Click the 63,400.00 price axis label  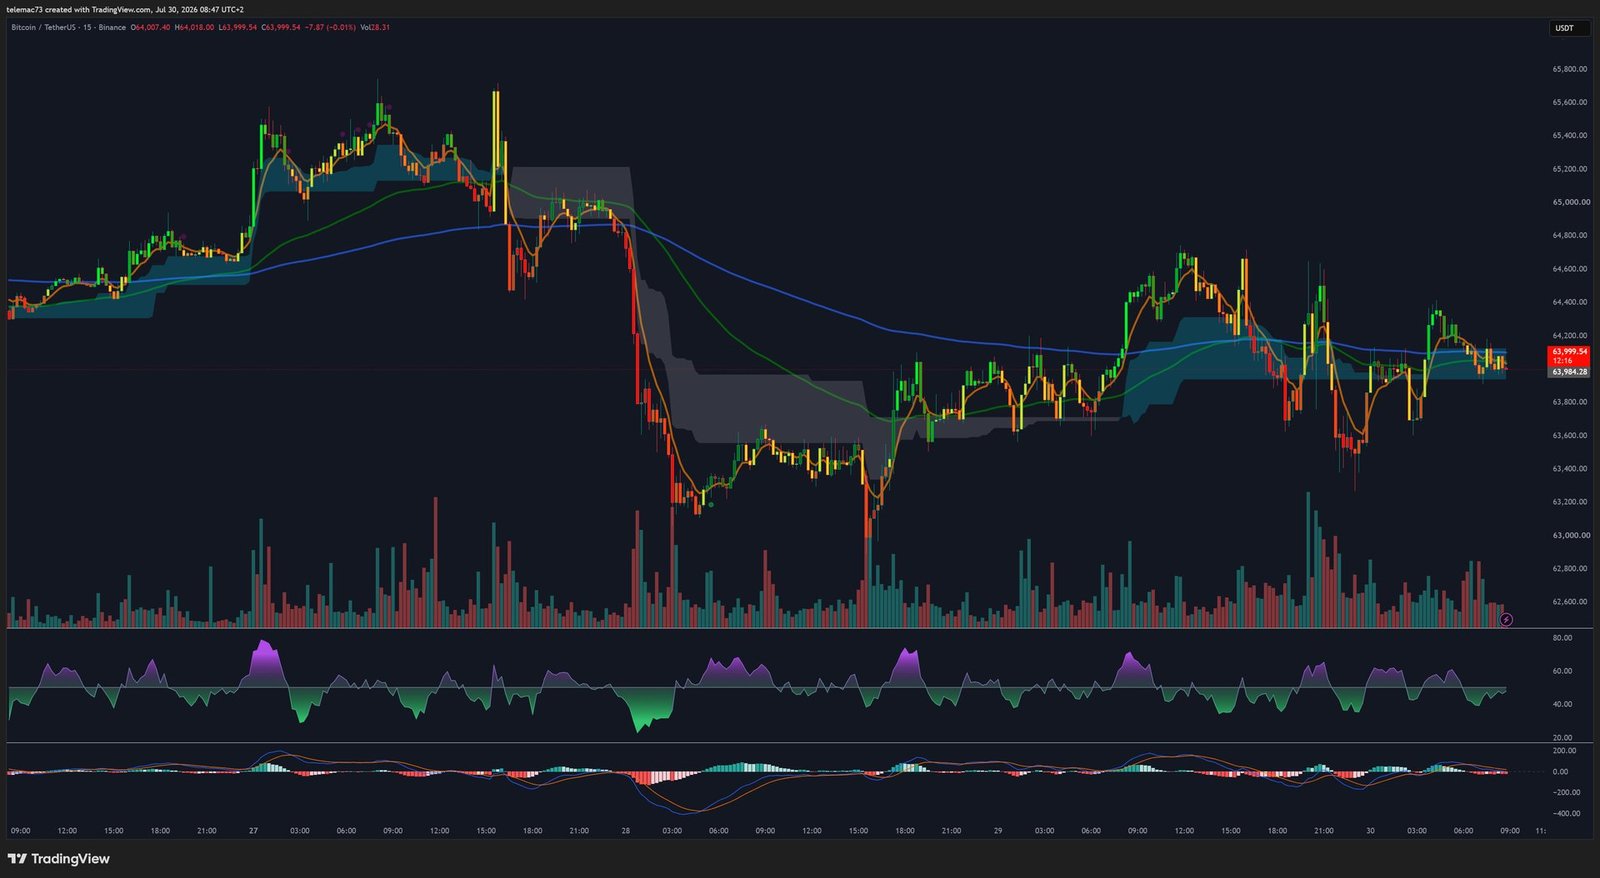(x=1570, y=468)
